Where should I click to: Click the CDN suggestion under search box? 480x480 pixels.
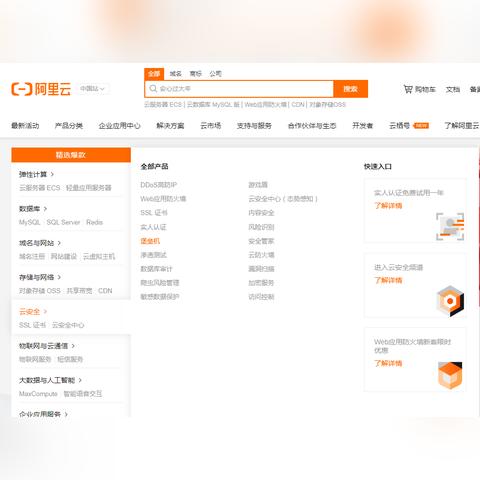(298, 105)
